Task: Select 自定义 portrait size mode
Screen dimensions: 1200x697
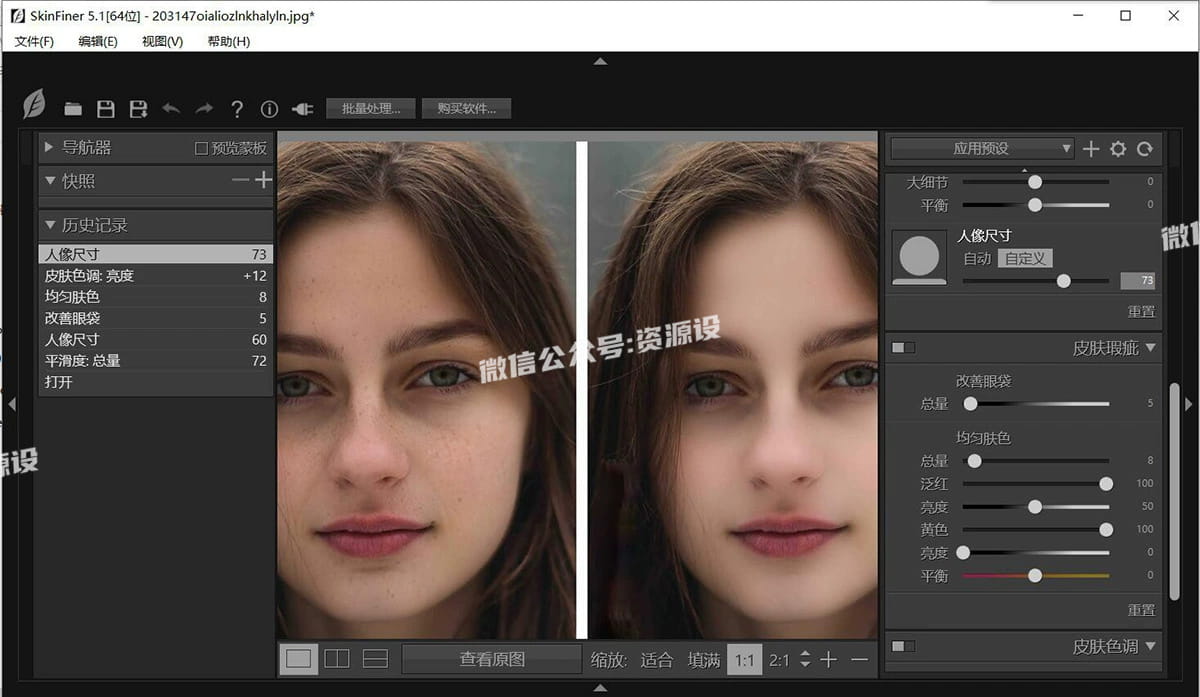Action: pos(1025,258)
